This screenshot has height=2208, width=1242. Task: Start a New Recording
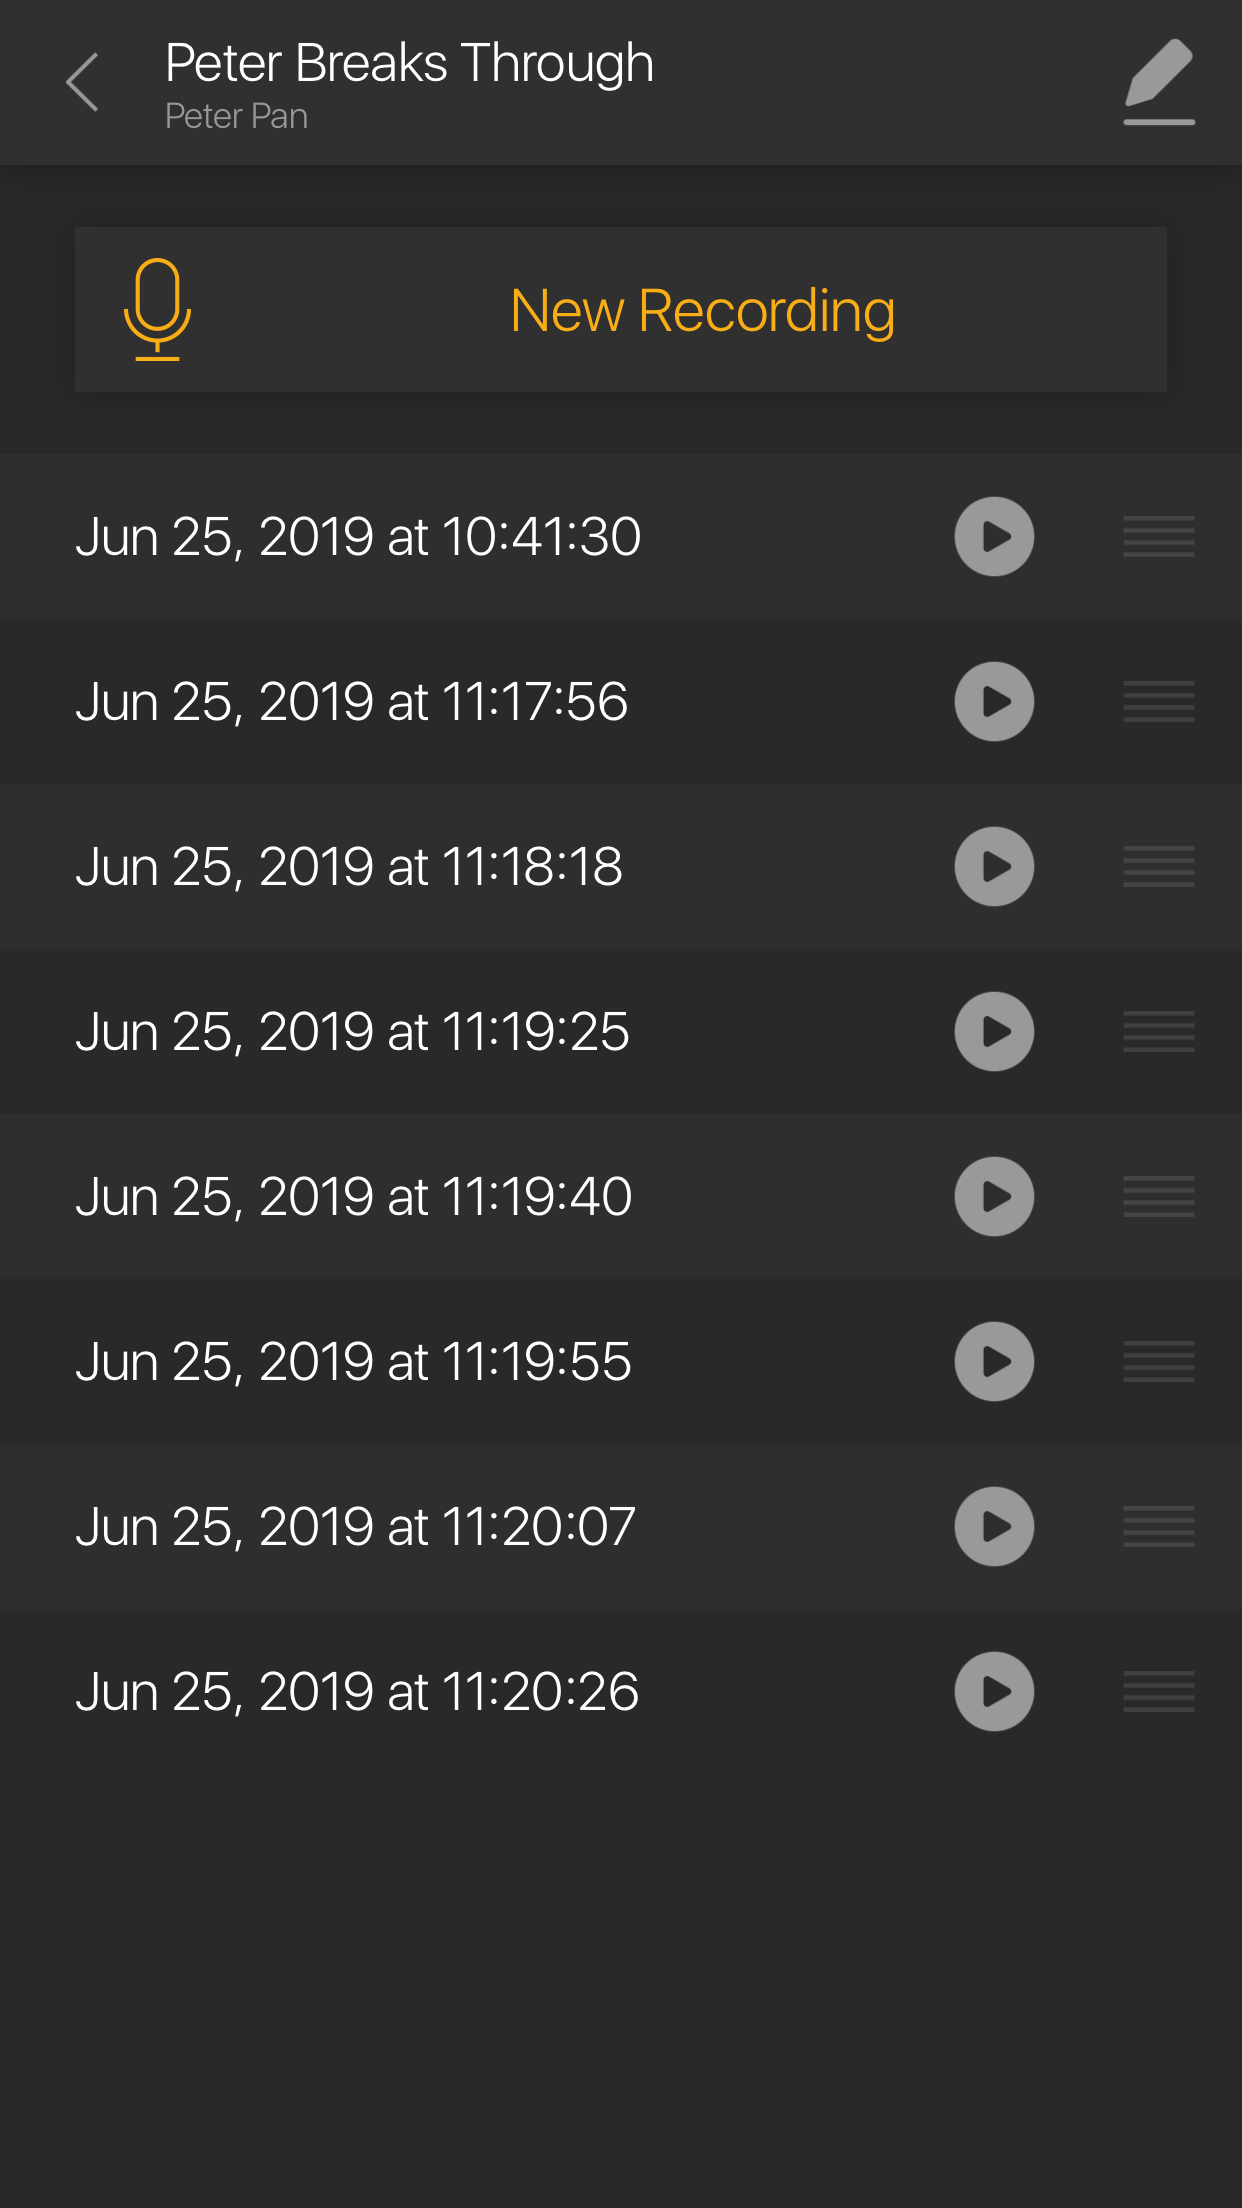(702, 310)
